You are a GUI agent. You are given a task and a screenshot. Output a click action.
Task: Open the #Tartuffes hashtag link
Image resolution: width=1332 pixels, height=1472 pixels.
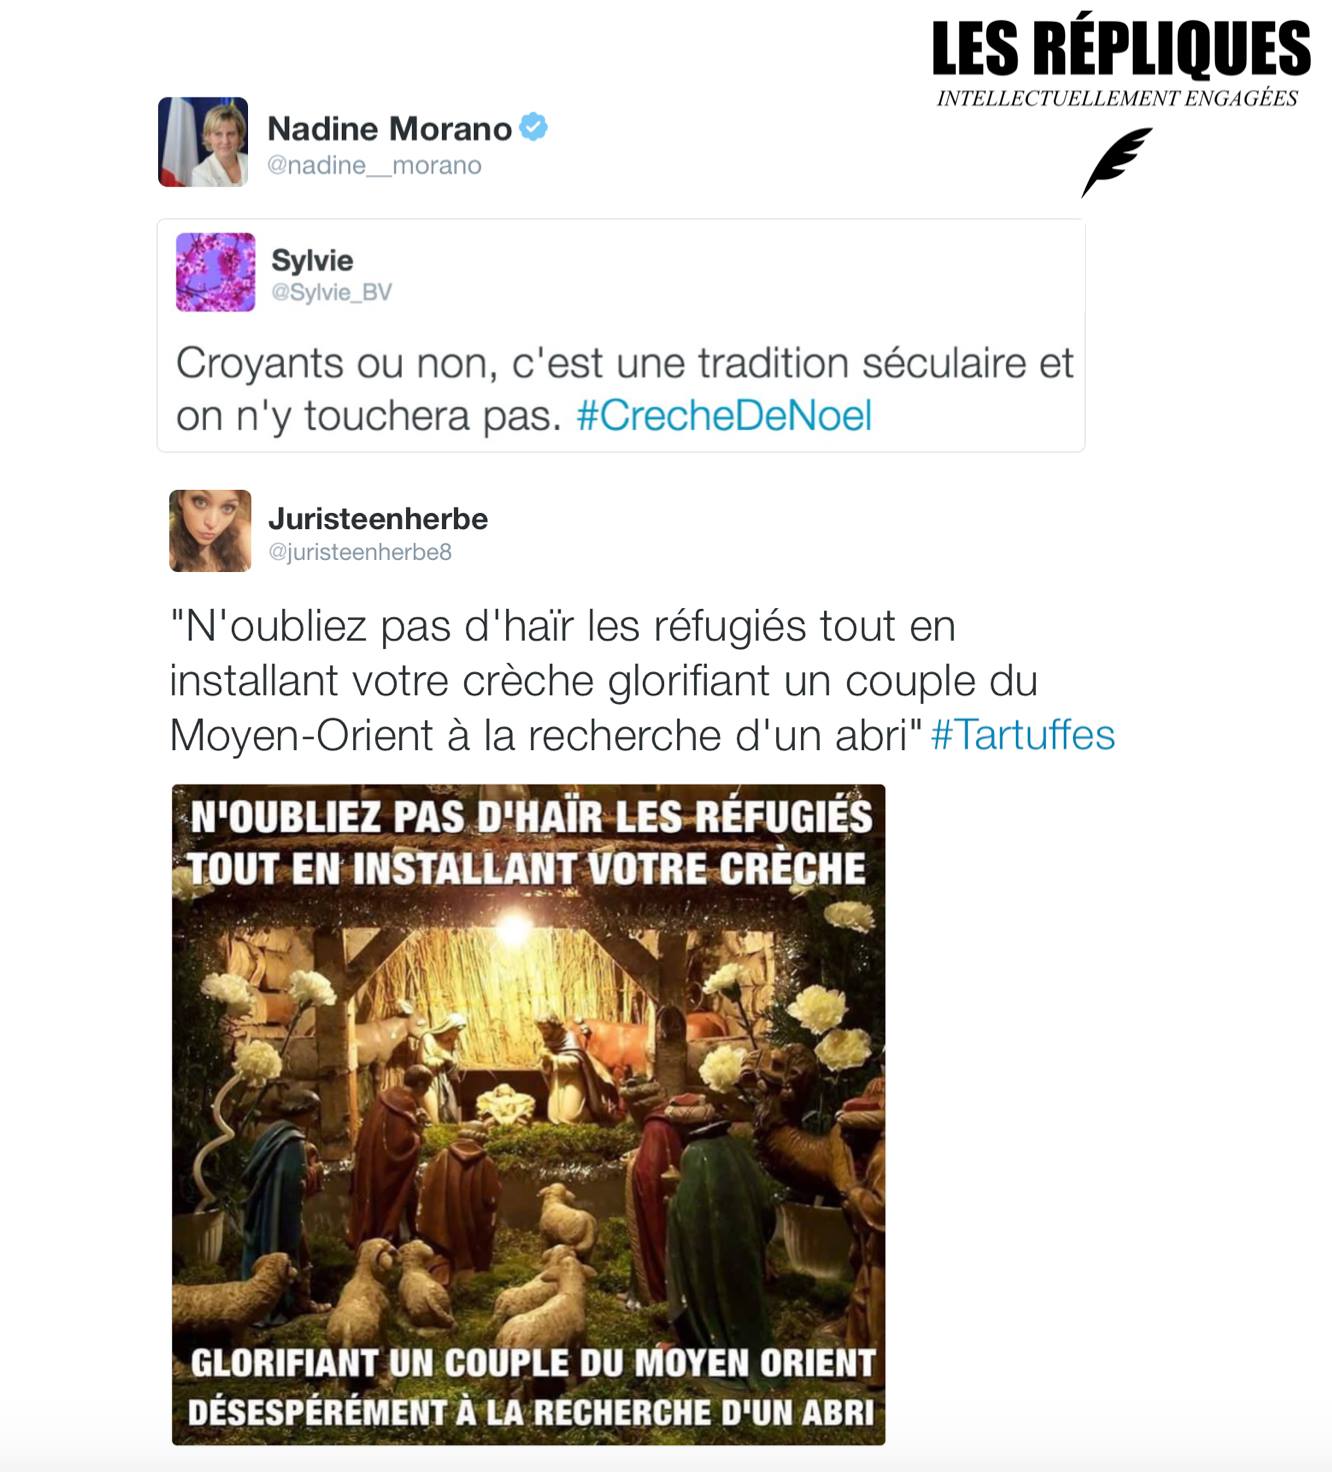pos(1022,735)
